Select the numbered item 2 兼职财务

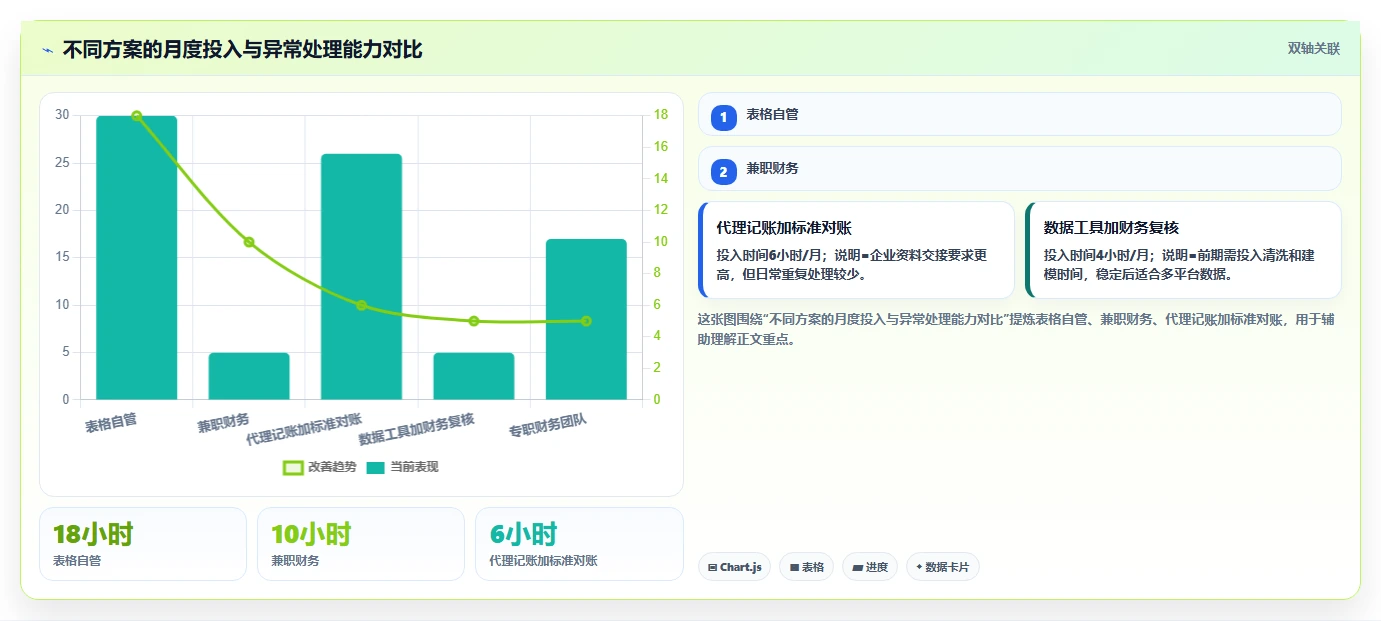pos(1019,168)
